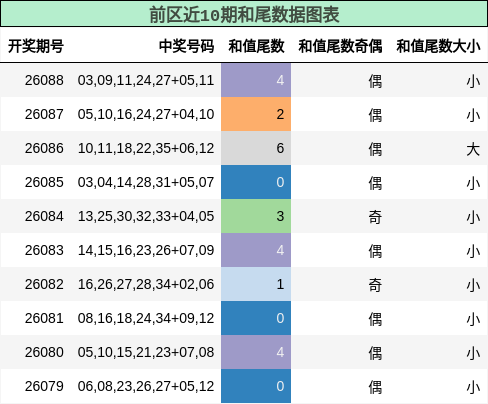Select numbers 10,11,18,22,35+06,12
Viewport: 488px width, 404px height.
tap(146, 148)
